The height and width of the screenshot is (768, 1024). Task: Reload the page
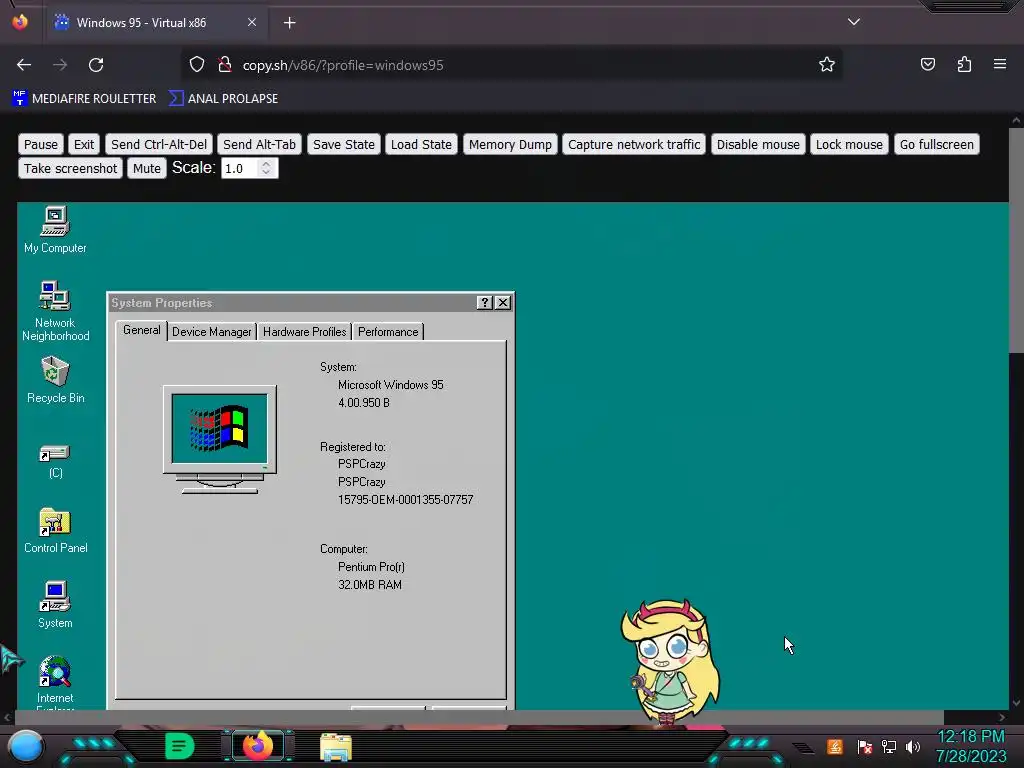96,65
